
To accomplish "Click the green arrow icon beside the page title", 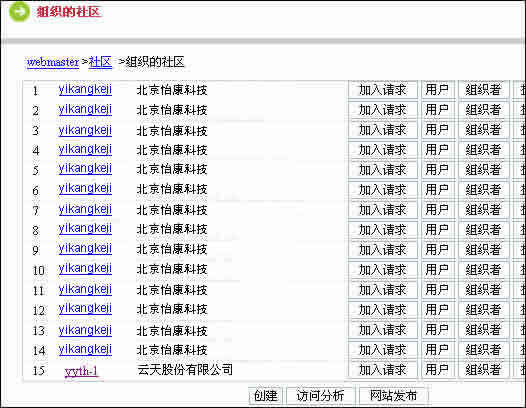I will (19, 12).
